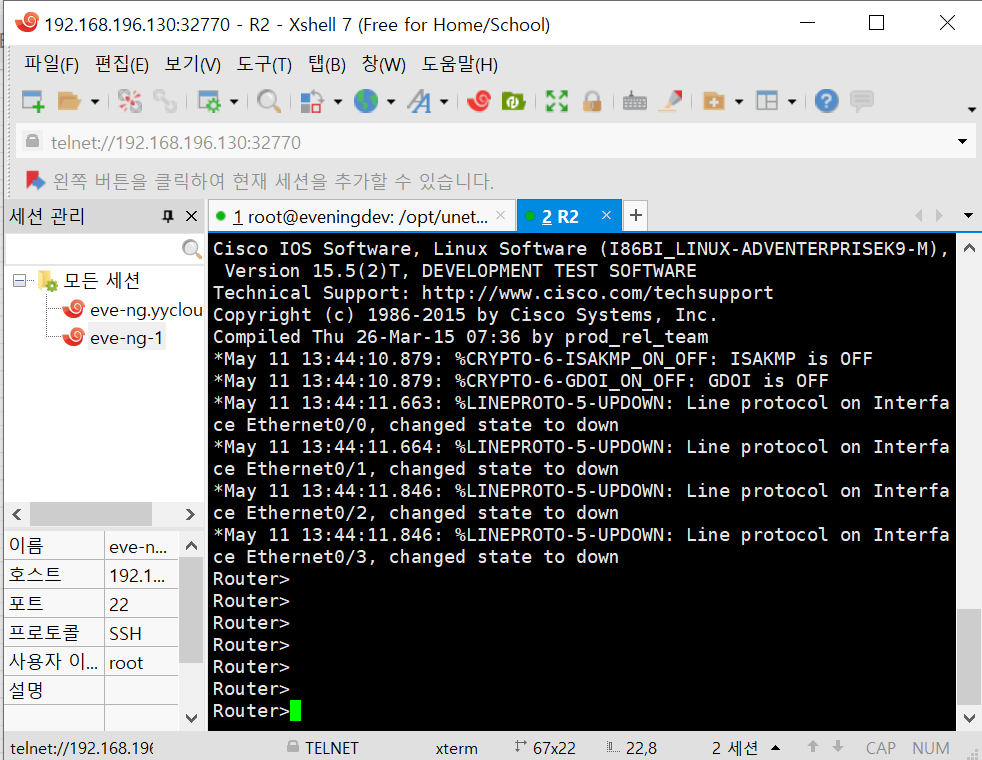Click the status bar up arrow icon
The image size is (982, 760).
click(813, 746)
